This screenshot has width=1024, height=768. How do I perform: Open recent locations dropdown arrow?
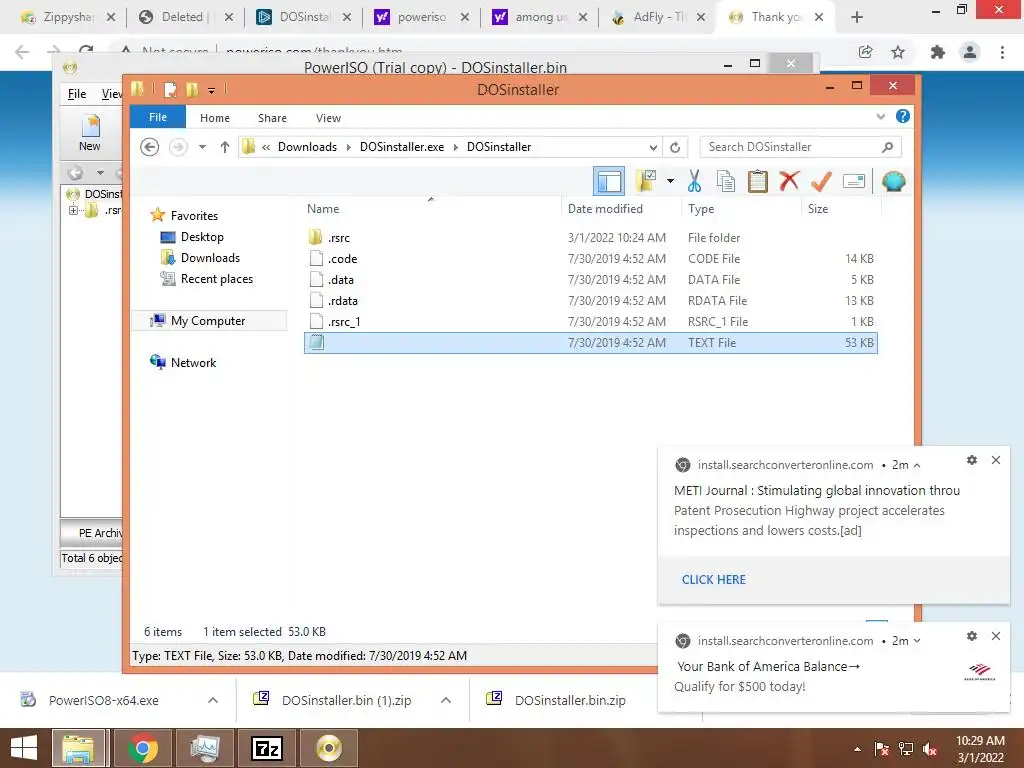[202, 147]
